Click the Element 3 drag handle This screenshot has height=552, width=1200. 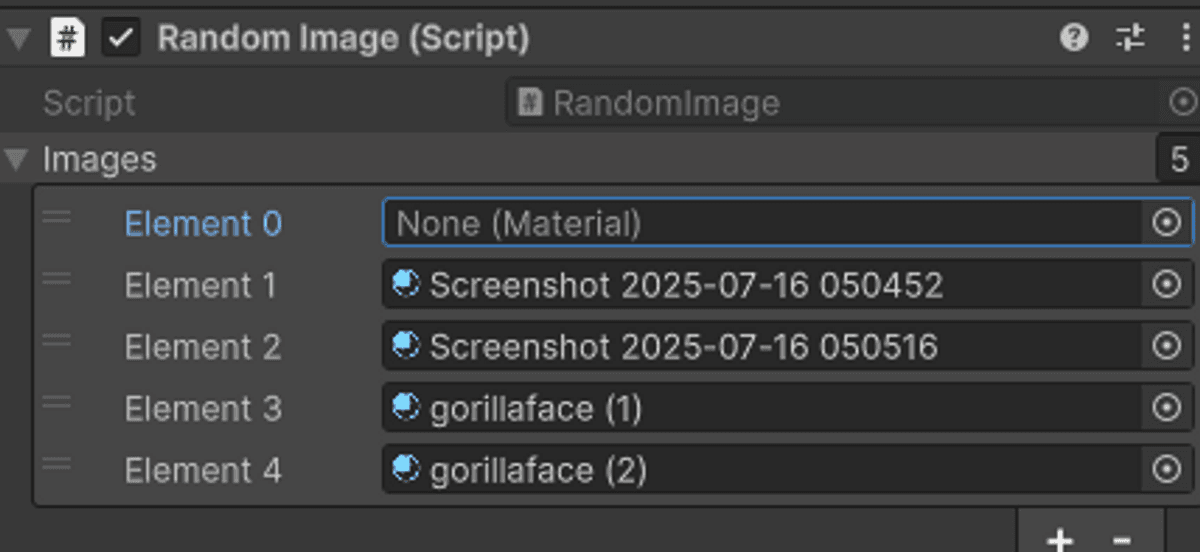(x=57, y=404)
